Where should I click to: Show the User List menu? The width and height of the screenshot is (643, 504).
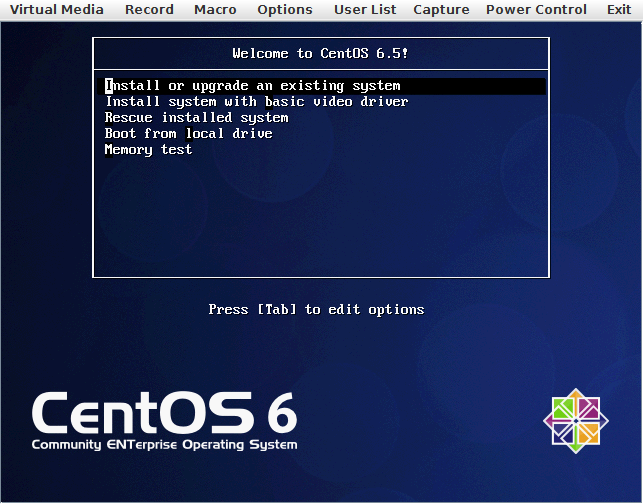365,10
